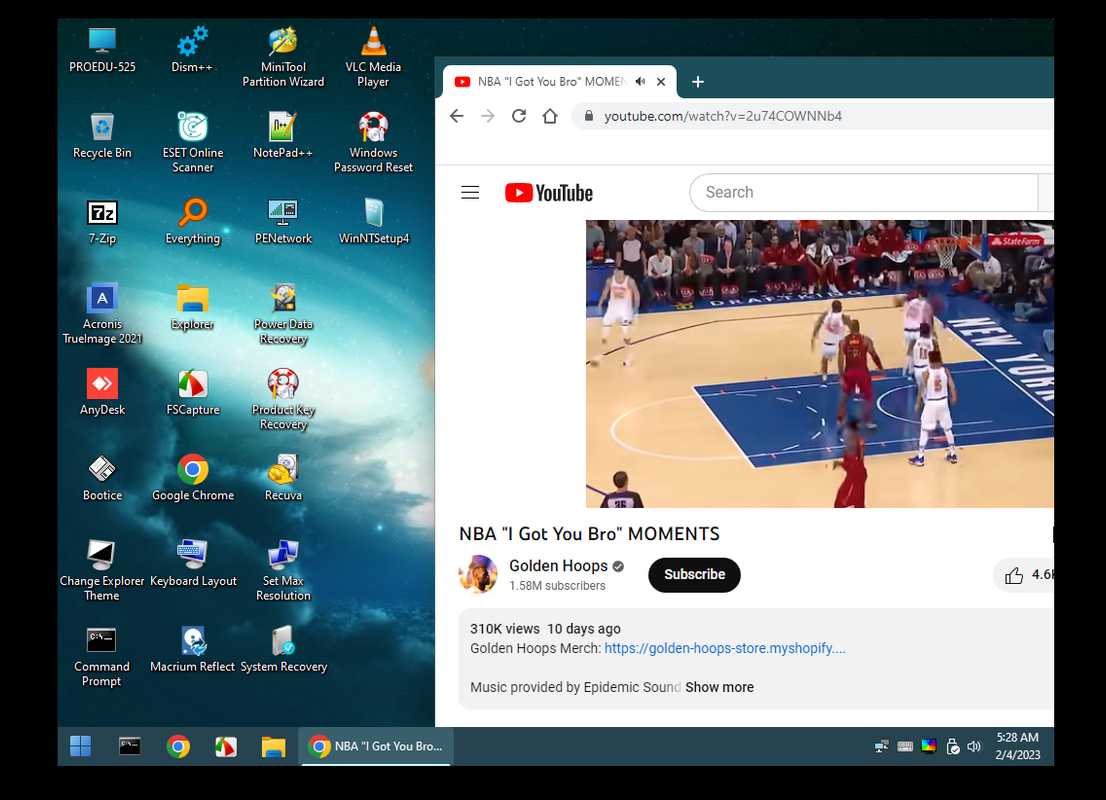Screen dimensions: 1106x800
Task: Open Windows Password Reset tool
Action: pos(373,142)
